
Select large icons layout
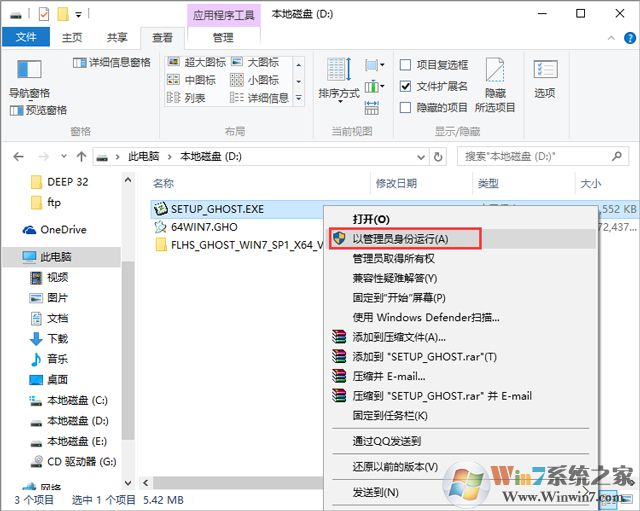256,62
